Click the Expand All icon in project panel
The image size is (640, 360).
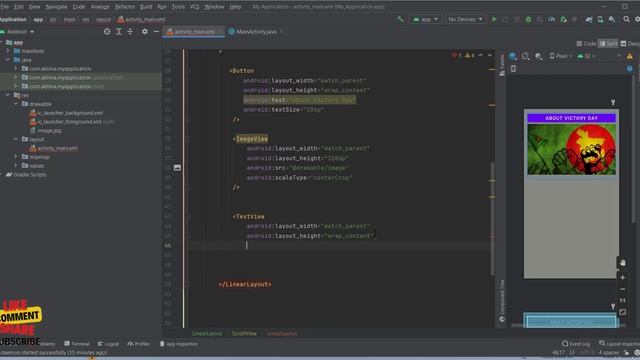pyautogui.click(x=119, y=31)
